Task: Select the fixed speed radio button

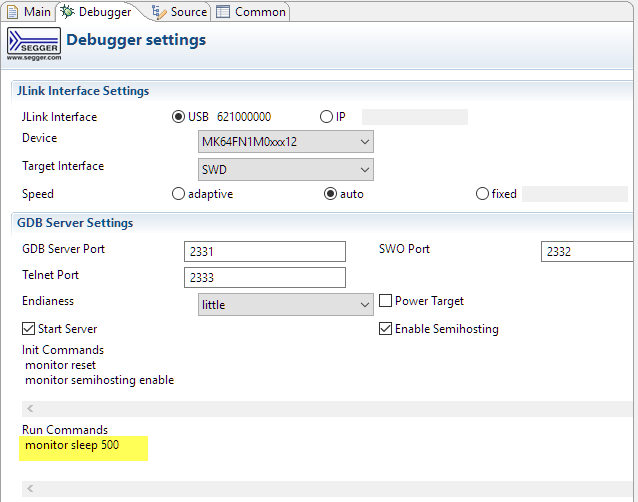Action: (x=483, y=194)
